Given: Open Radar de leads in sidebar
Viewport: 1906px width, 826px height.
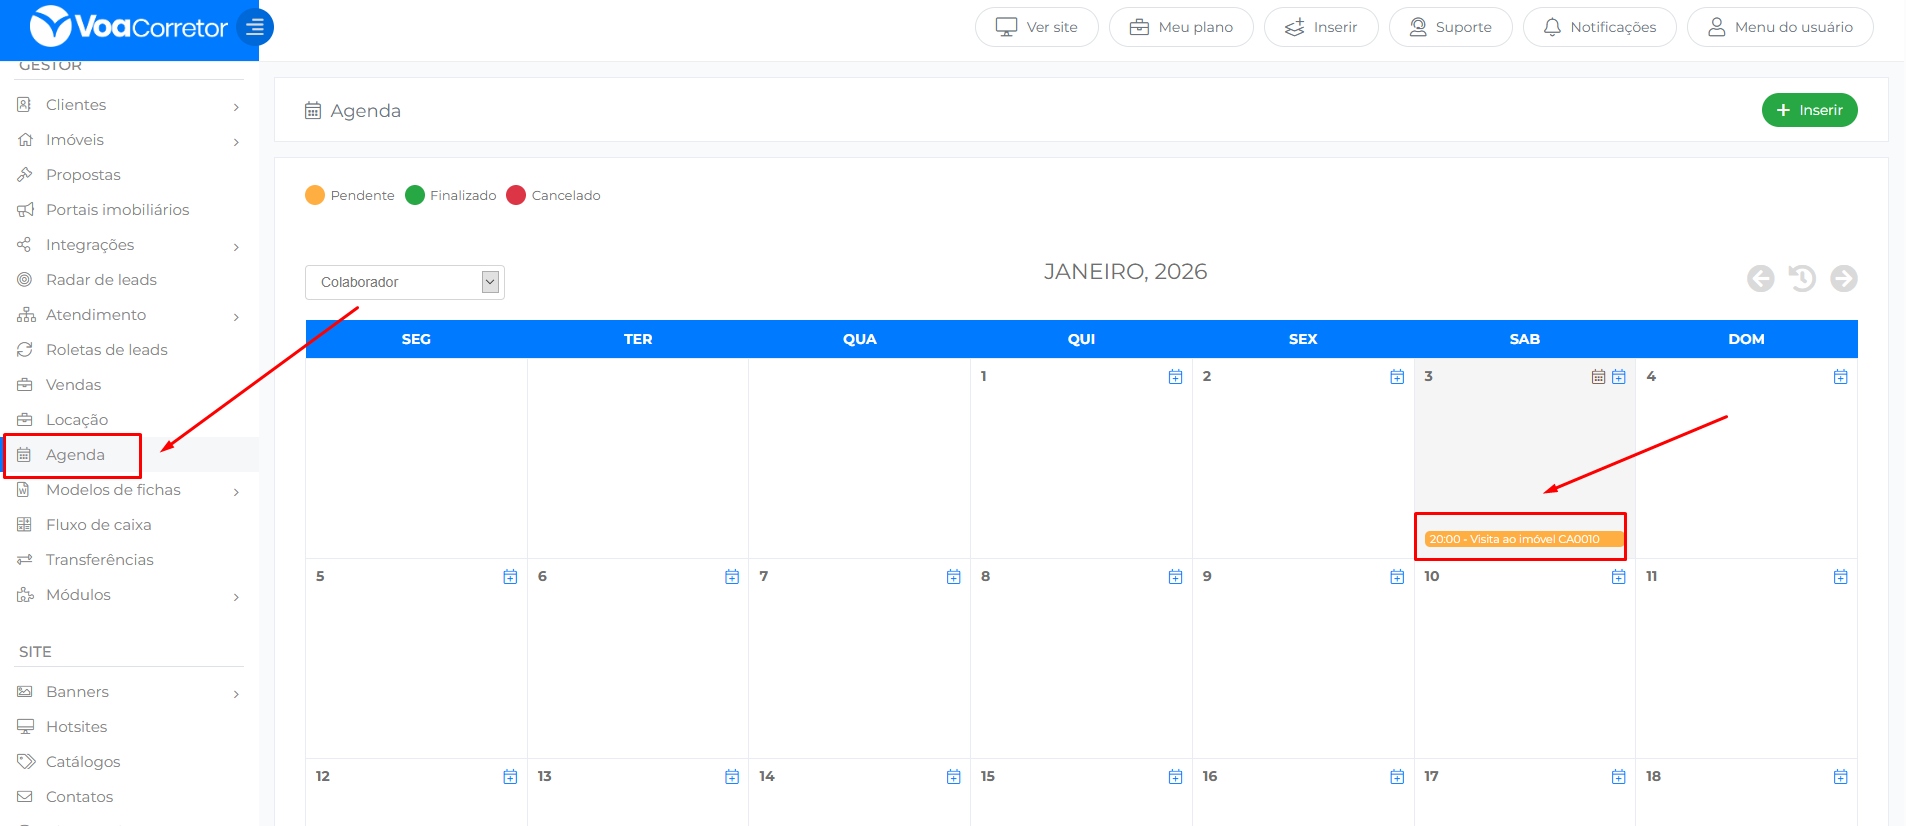Looking at the screenshot, I should coord(101,280).
